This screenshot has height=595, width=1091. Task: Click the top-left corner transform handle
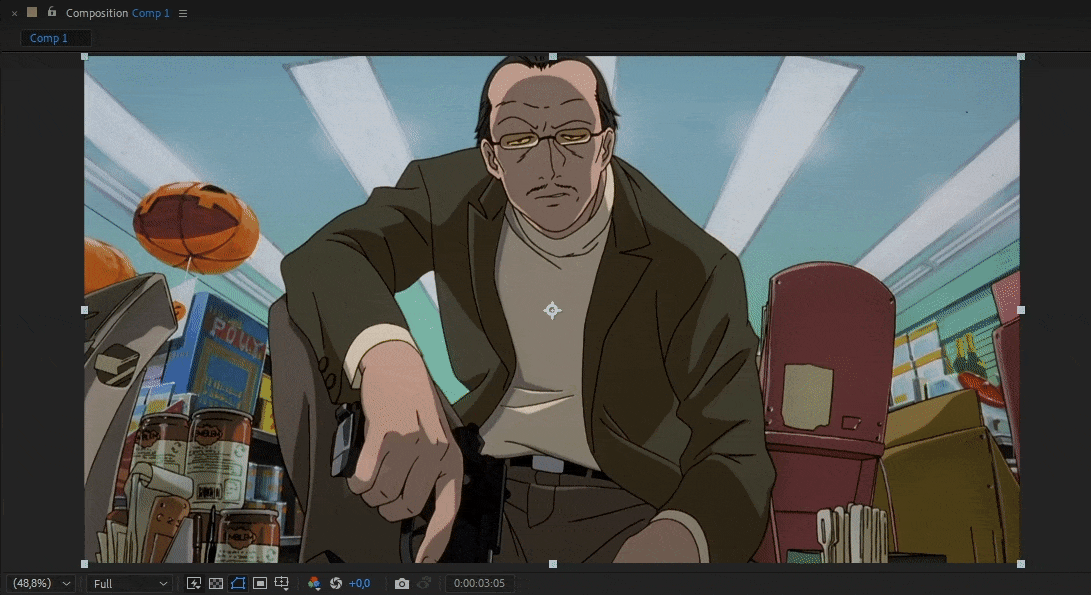(x=85, y=56)
